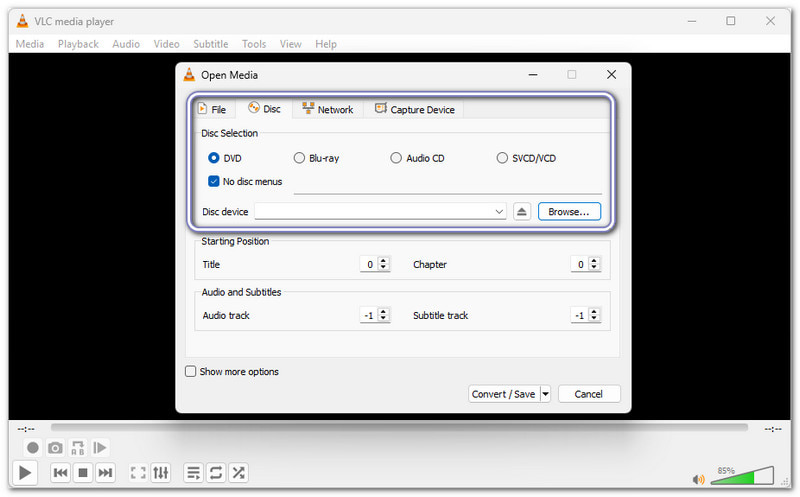The height and width of the screenshot is (497, 800).
Task: Open the Audio menu
Action: pos(126,44)
